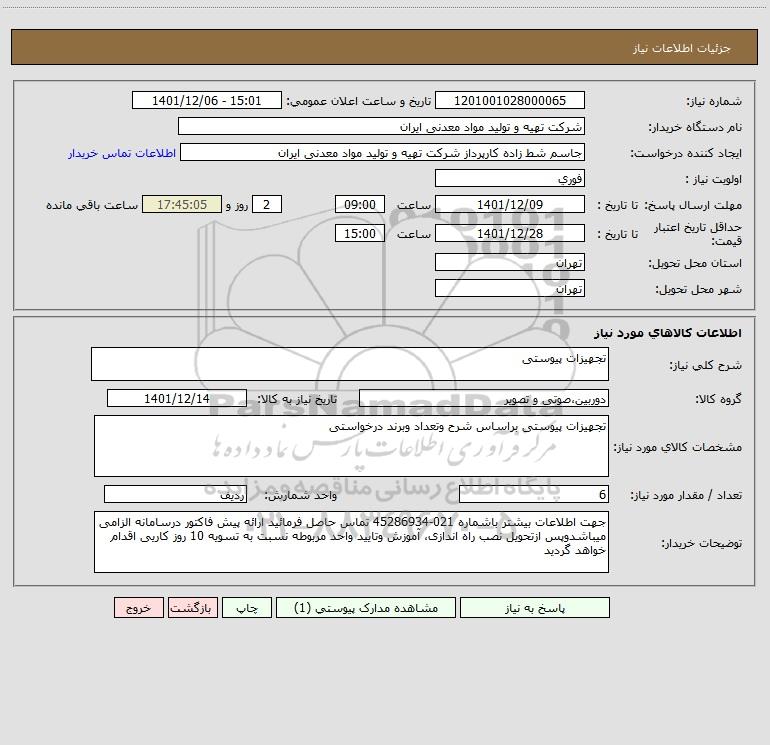Click توضیحات خریدار text area
The width and height of the screenshot is (770, 745).
(x=351, y=542)
